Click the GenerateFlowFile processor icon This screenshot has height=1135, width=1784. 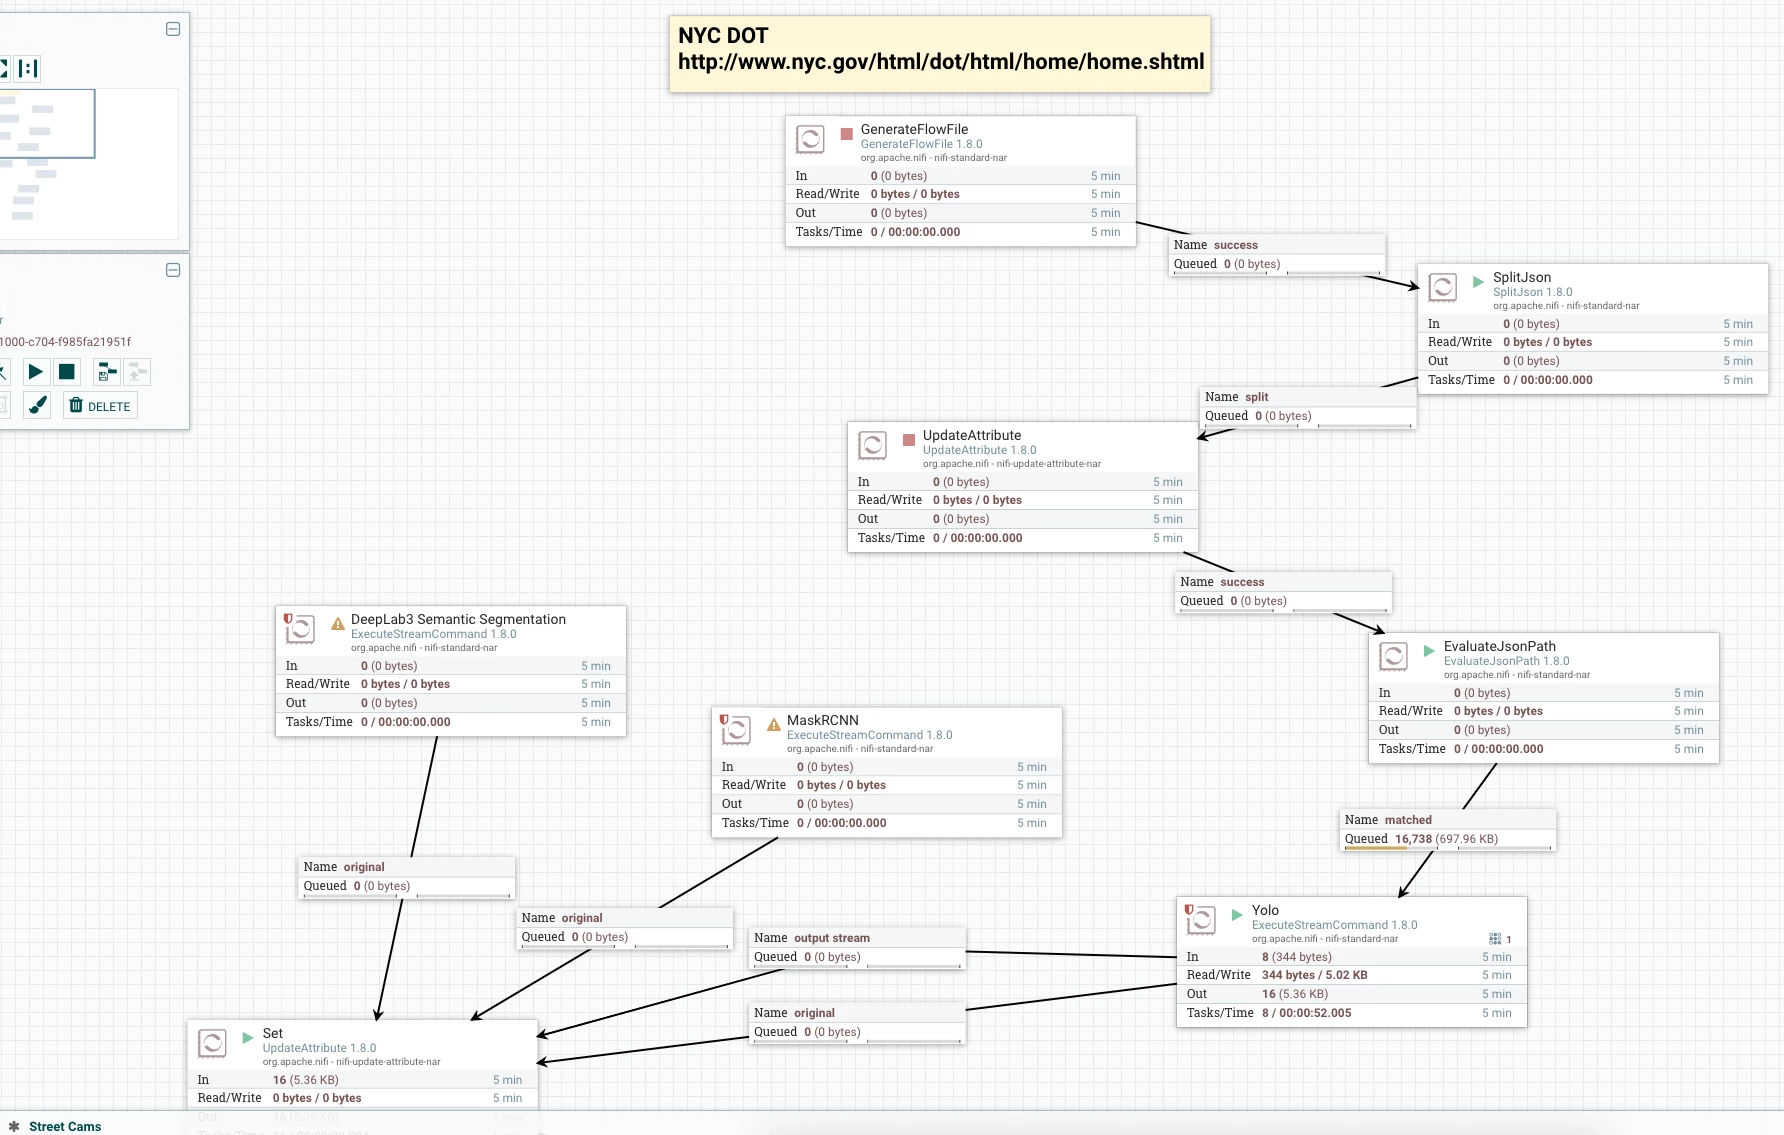(810, 139)
